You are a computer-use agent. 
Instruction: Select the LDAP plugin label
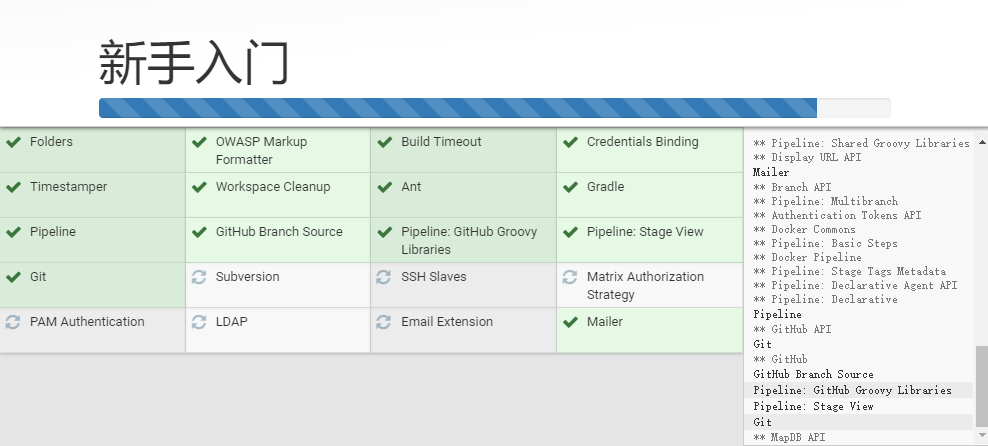tap(231, 321)
